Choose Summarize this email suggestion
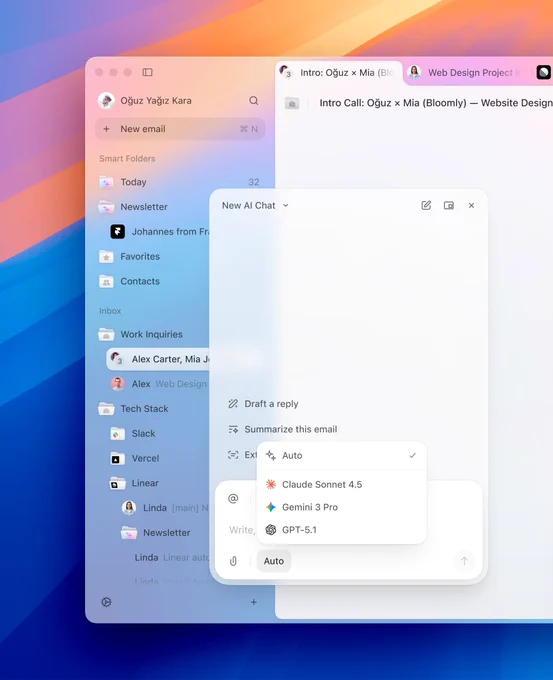This screenshot has height=680, width=553. 283,429
